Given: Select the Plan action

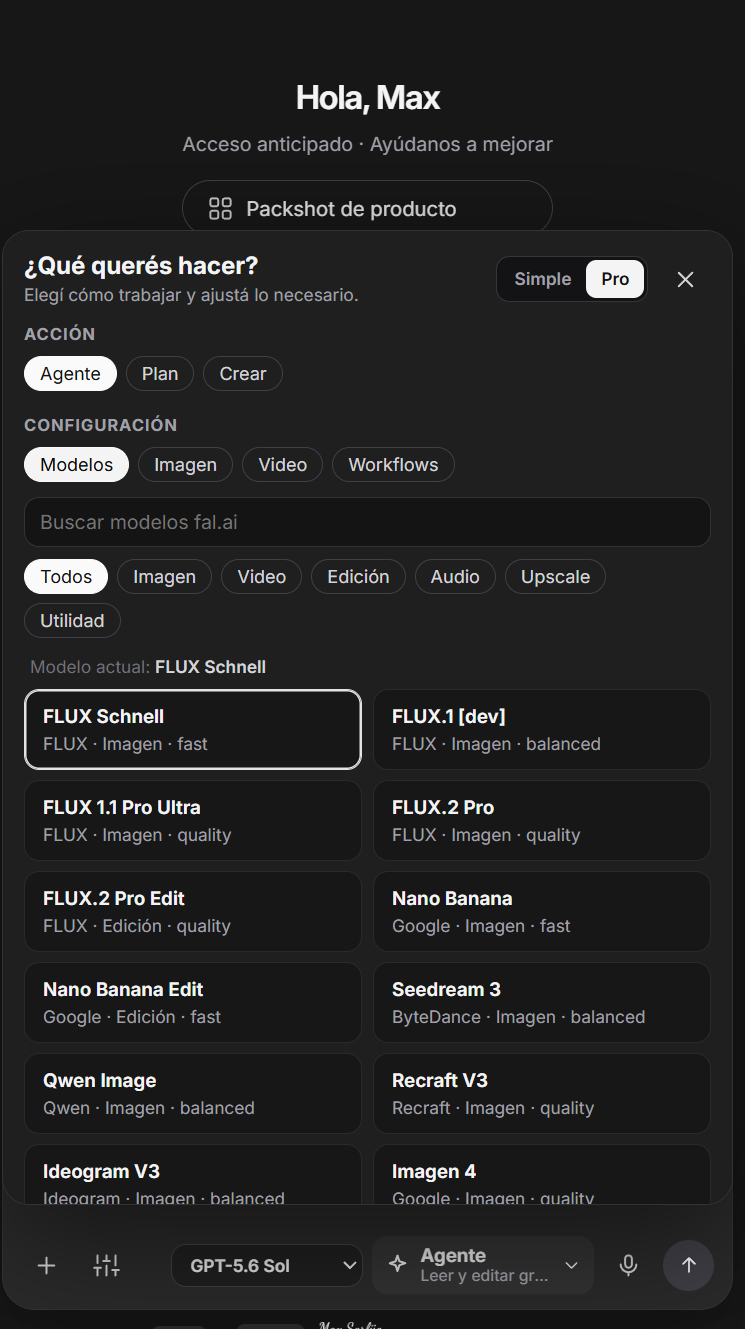Looking at the screenshot, I should coord(160,374).
